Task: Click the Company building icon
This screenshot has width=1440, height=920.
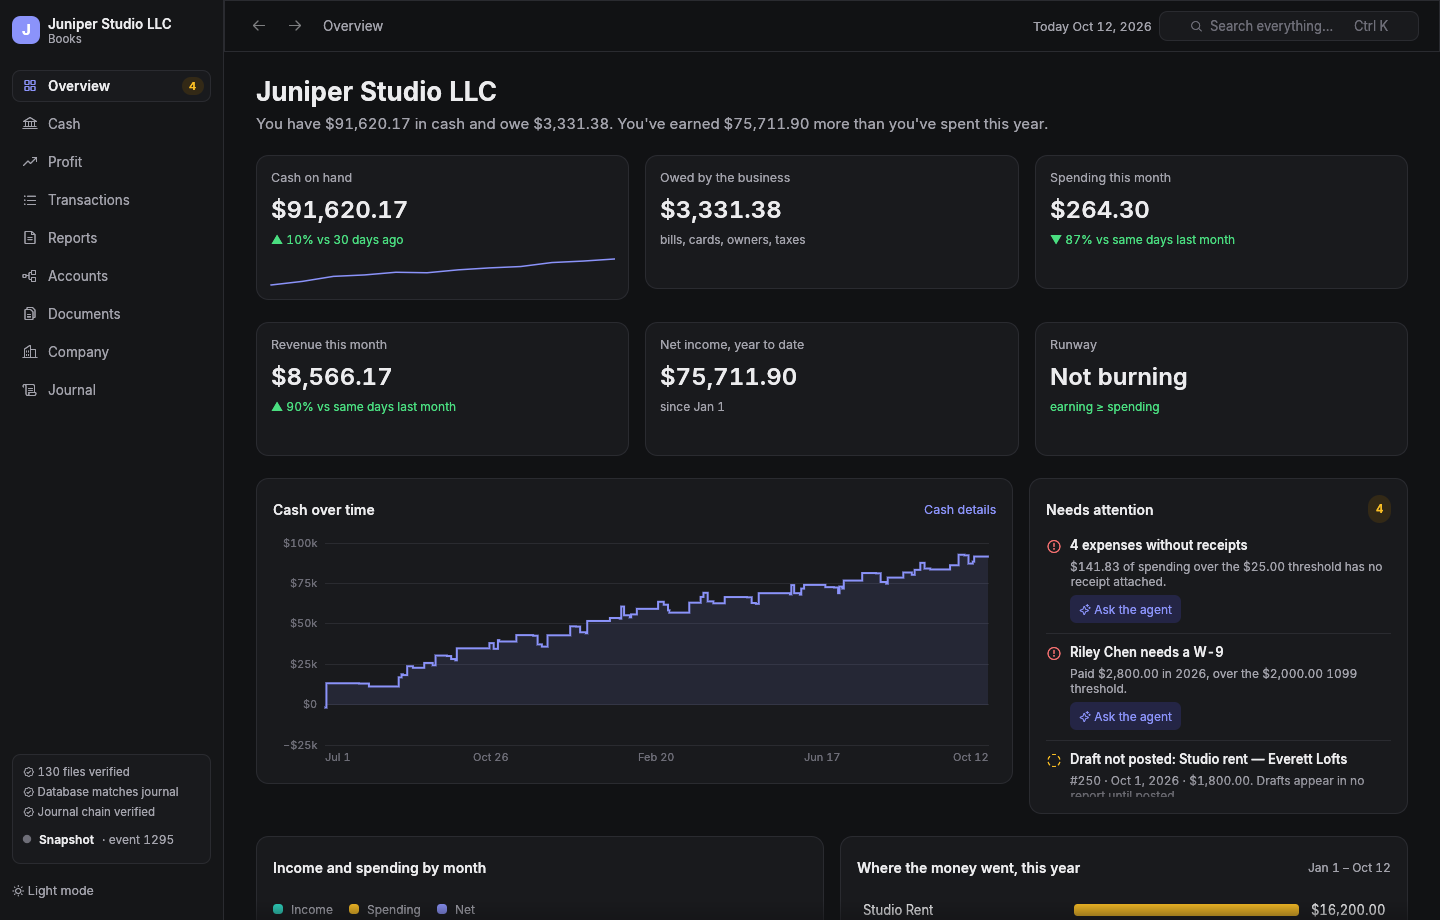Action: [30, 352]
